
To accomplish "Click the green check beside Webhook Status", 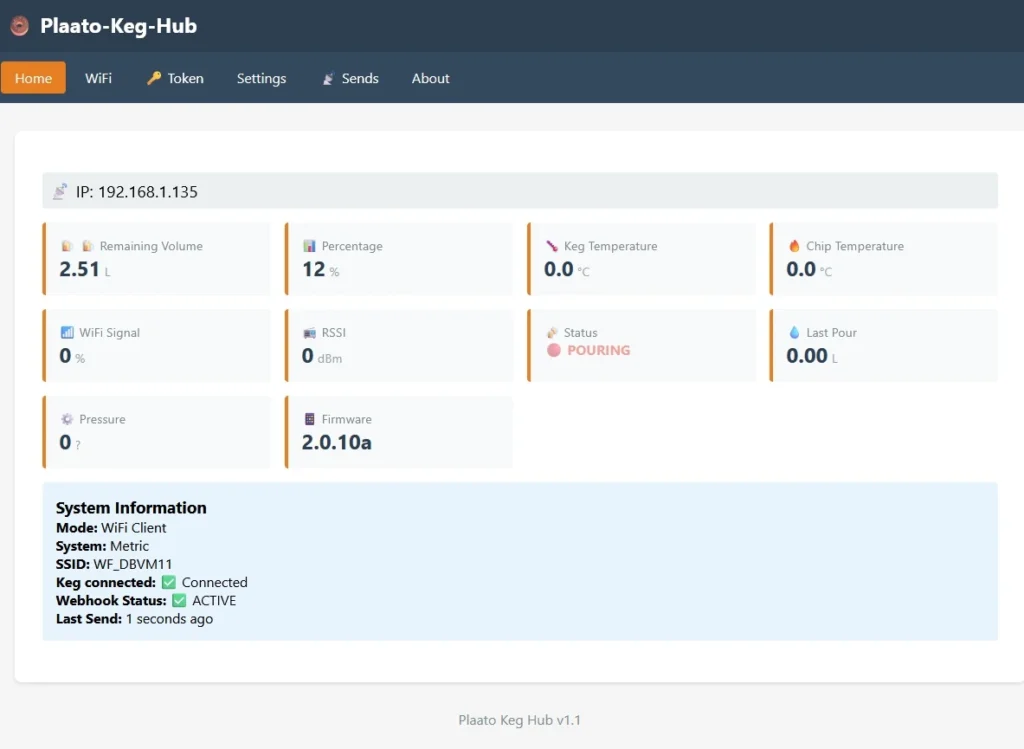I will click(x=179, y=601).
